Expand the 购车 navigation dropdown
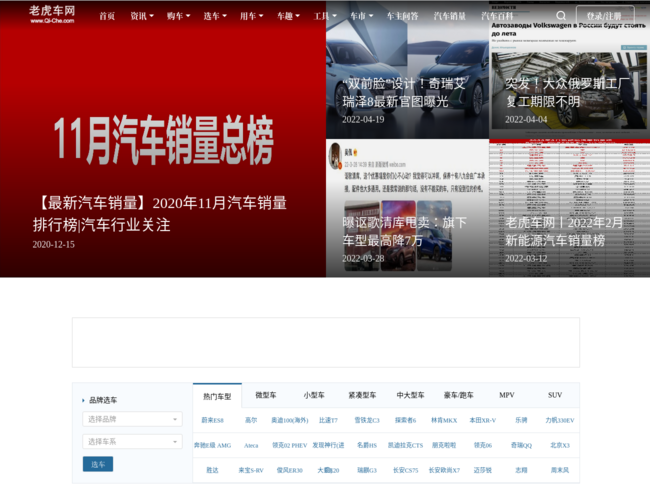This screenshot has height=500, width=650. (x=178, y=16)
